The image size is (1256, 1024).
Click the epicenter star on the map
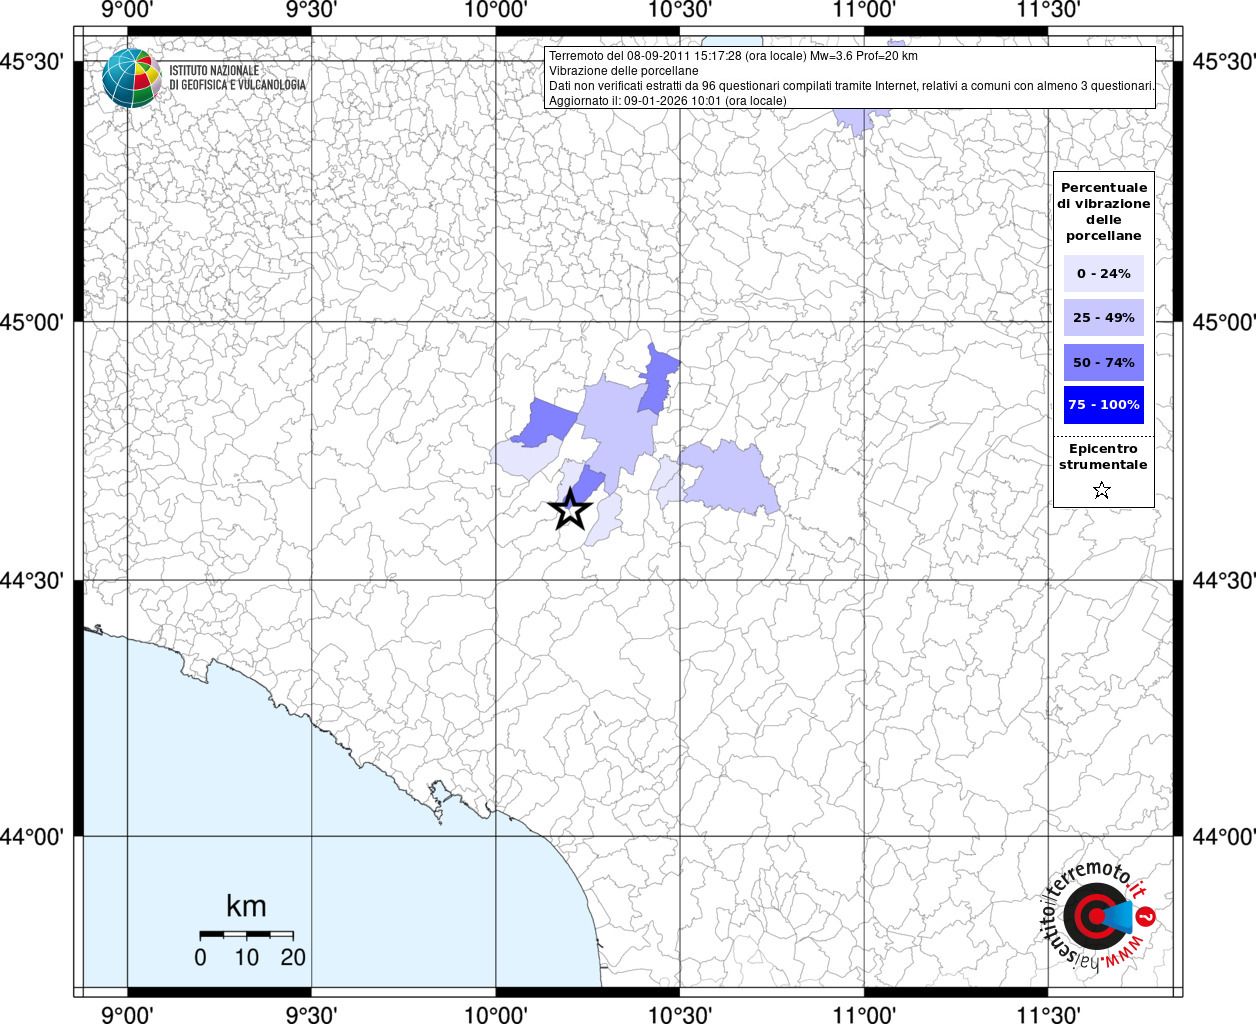pos(570,509)
